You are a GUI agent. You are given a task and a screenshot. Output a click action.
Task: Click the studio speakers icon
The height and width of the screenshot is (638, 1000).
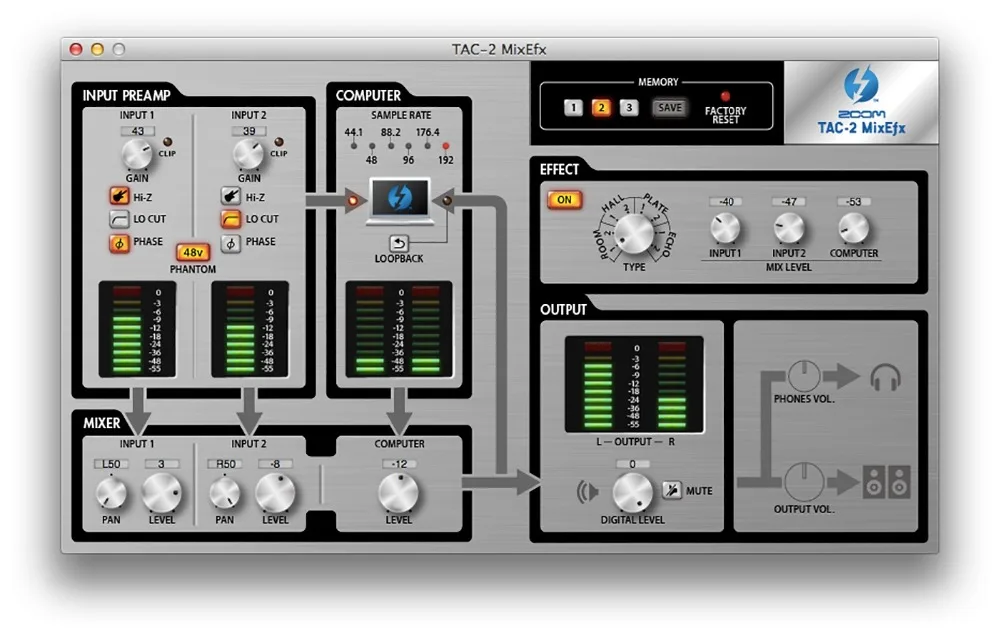pos(886,482)
